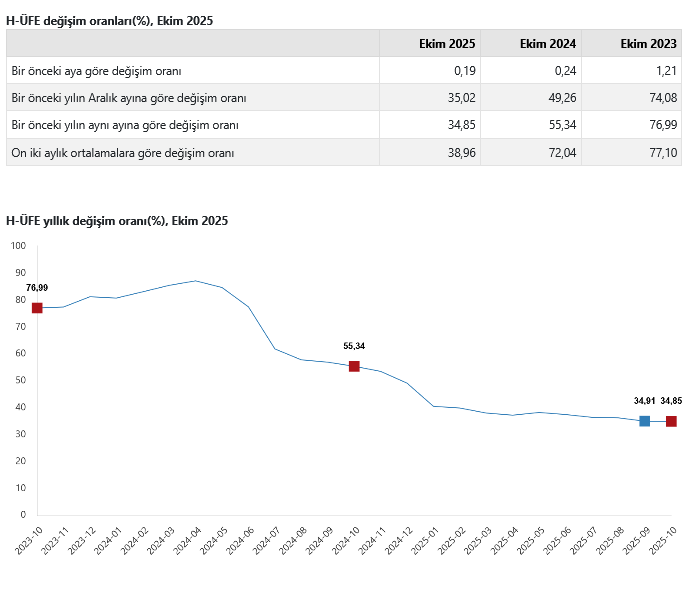Select the Ekim 2023 column header
This screenshot has width=699, height=592.
(x=649, y=43)
